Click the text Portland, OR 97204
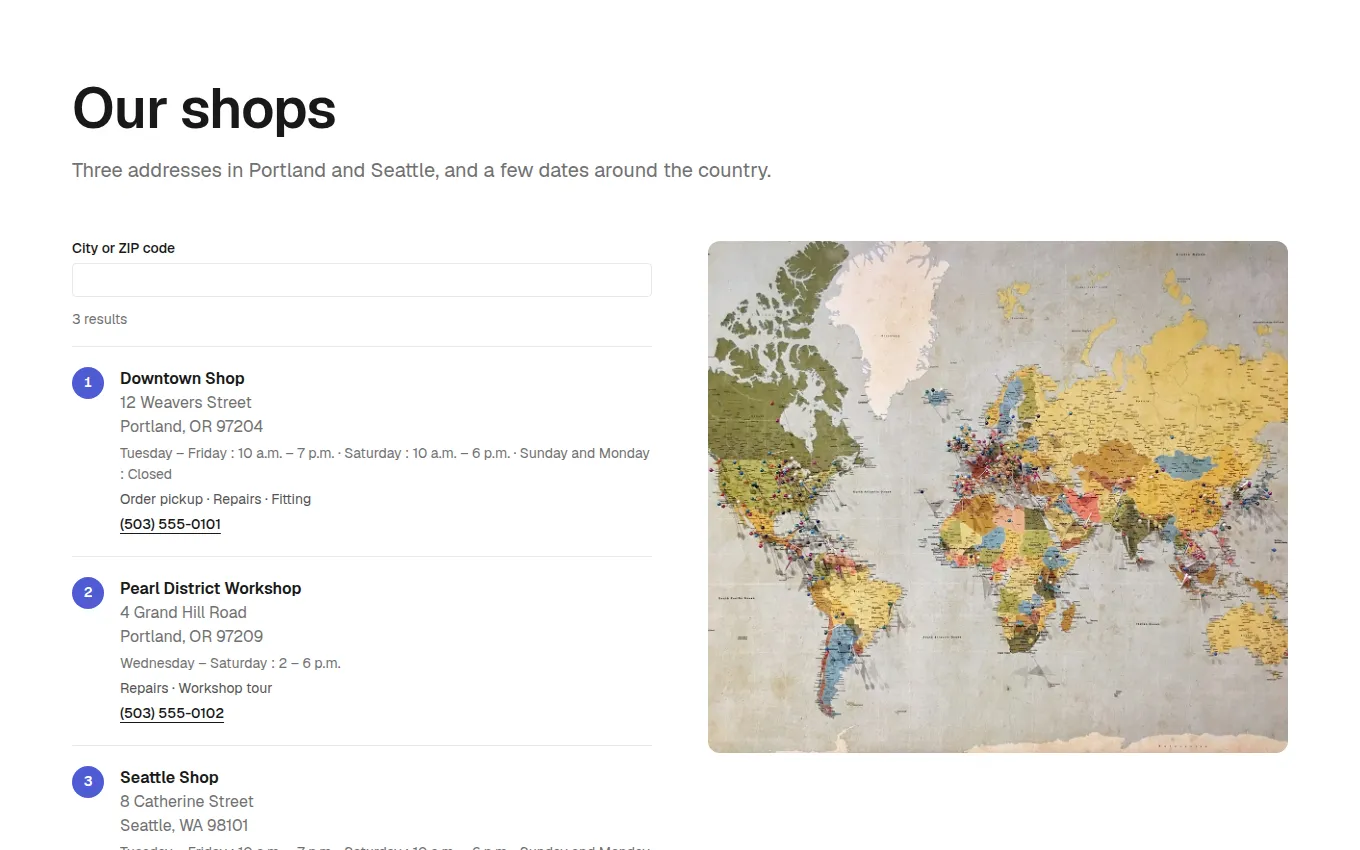 click(x=191, y=426)
